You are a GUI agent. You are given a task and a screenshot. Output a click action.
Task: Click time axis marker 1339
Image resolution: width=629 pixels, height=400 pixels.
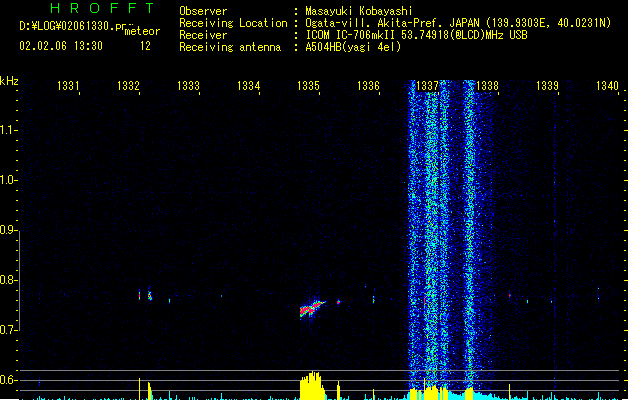pos(548,86)
